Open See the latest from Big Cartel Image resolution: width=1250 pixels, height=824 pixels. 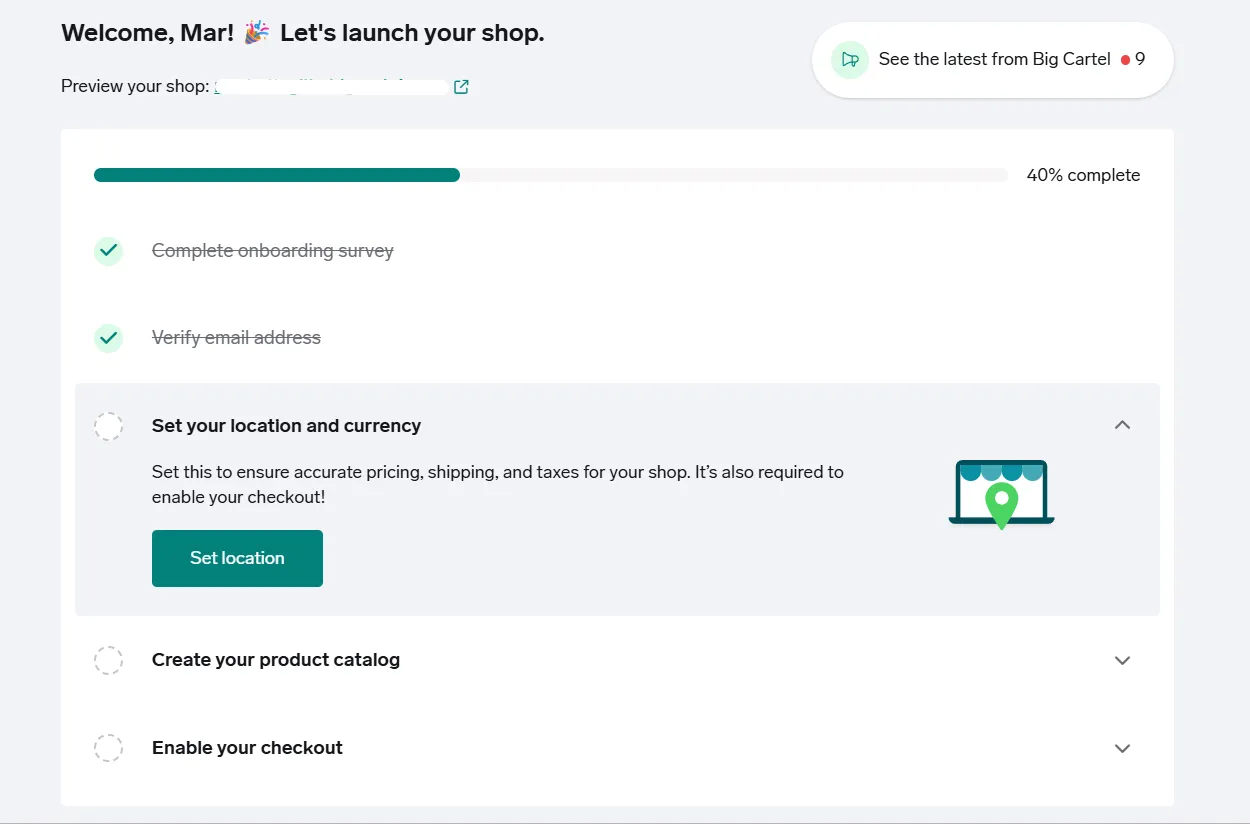(x=994, y=60)
